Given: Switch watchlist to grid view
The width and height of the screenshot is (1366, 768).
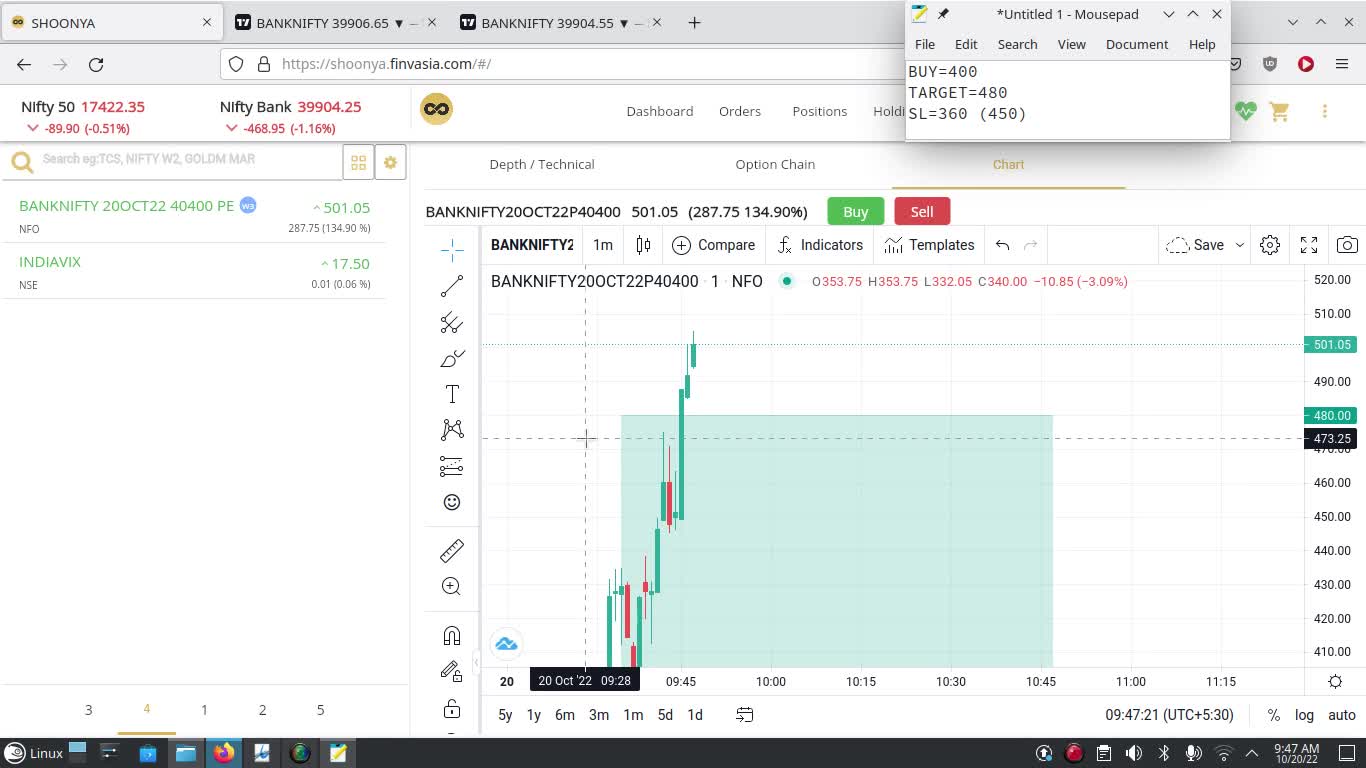Looking at the screenshot, I should coord(358,162).
